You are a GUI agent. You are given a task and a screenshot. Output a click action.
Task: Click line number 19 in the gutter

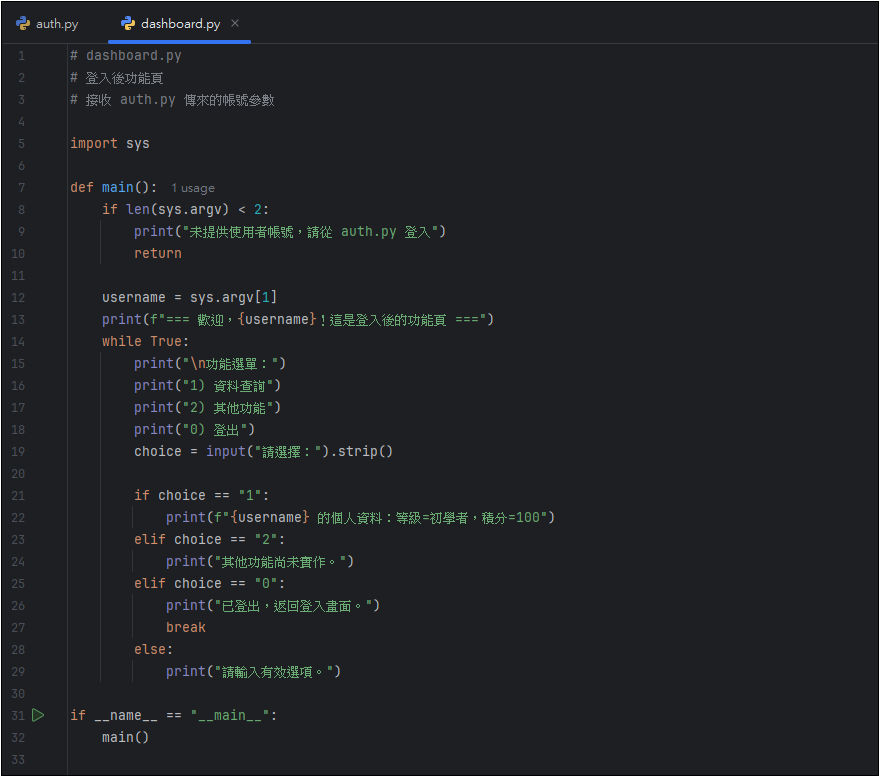pos(19,451)
